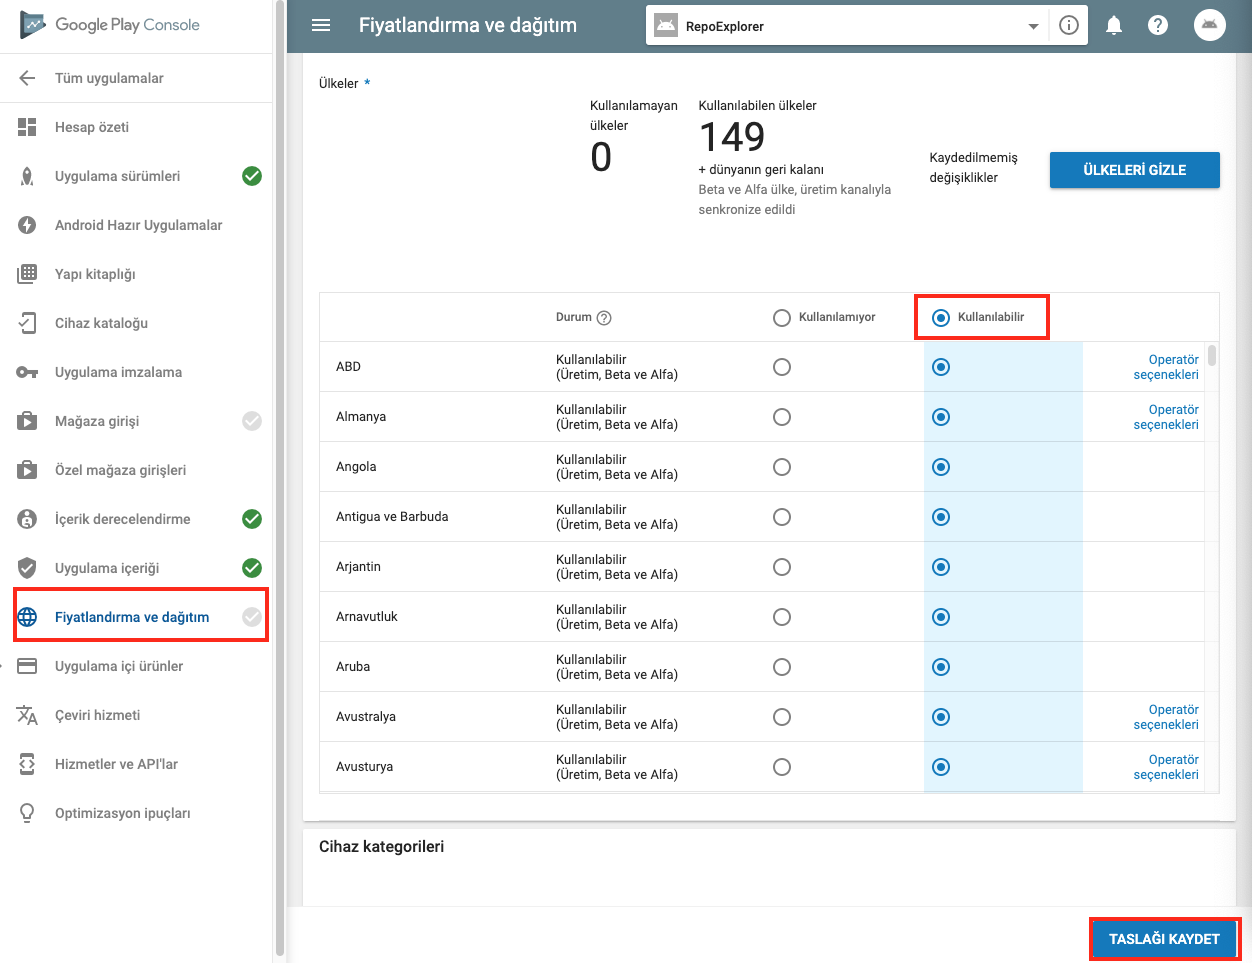Click the Avusturya country name
The image size is (1252, 963).
point(364,767)
